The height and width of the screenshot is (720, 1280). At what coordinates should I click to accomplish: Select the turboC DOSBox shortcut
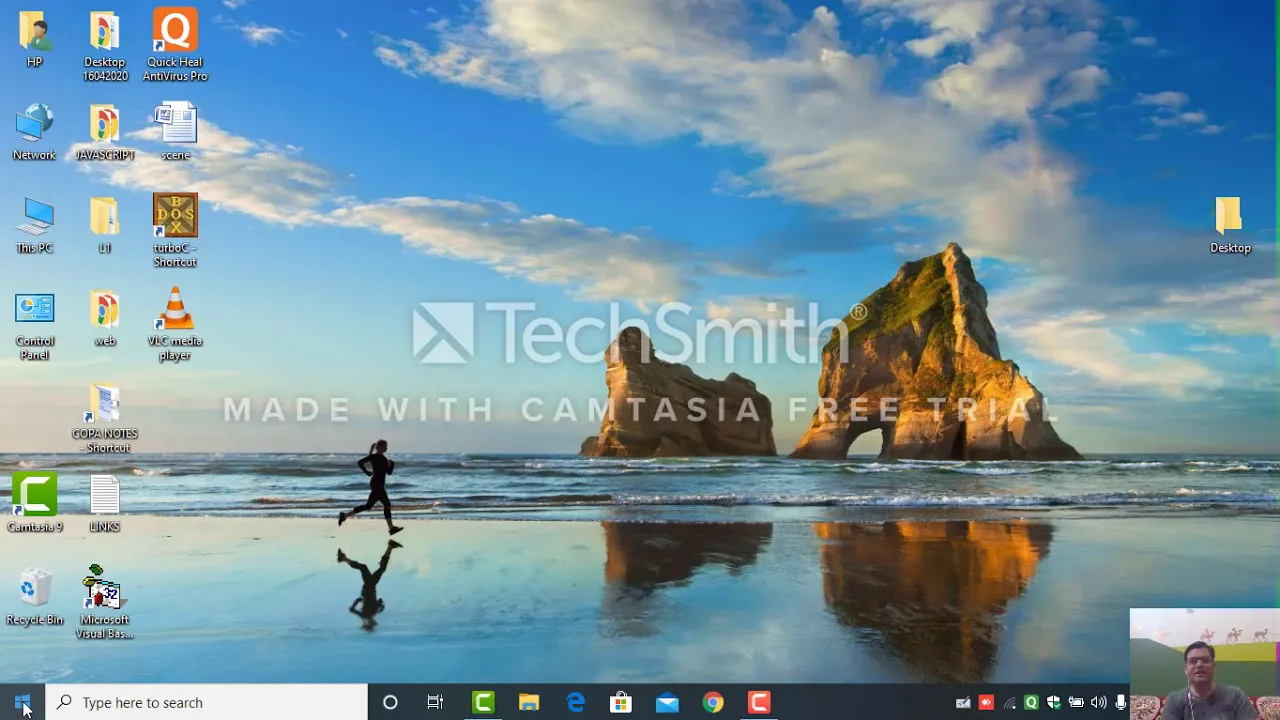(x=175, y=230)
